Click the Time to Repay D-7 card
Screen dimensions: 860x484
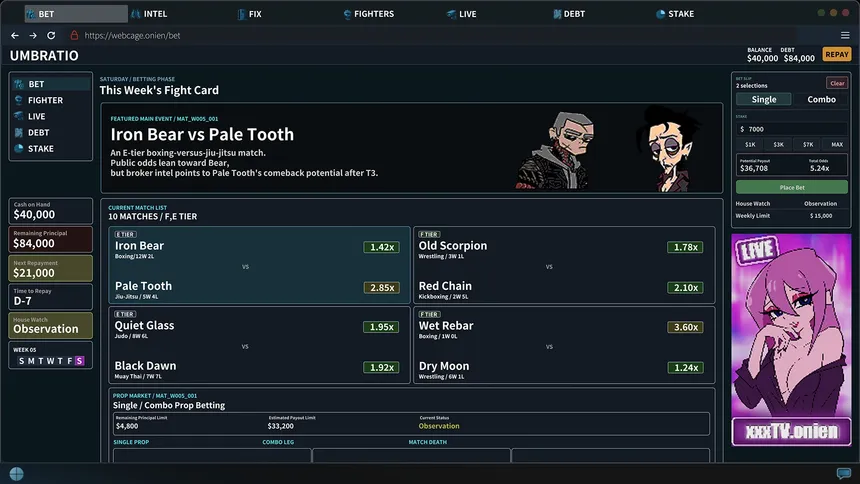point(50,297)
